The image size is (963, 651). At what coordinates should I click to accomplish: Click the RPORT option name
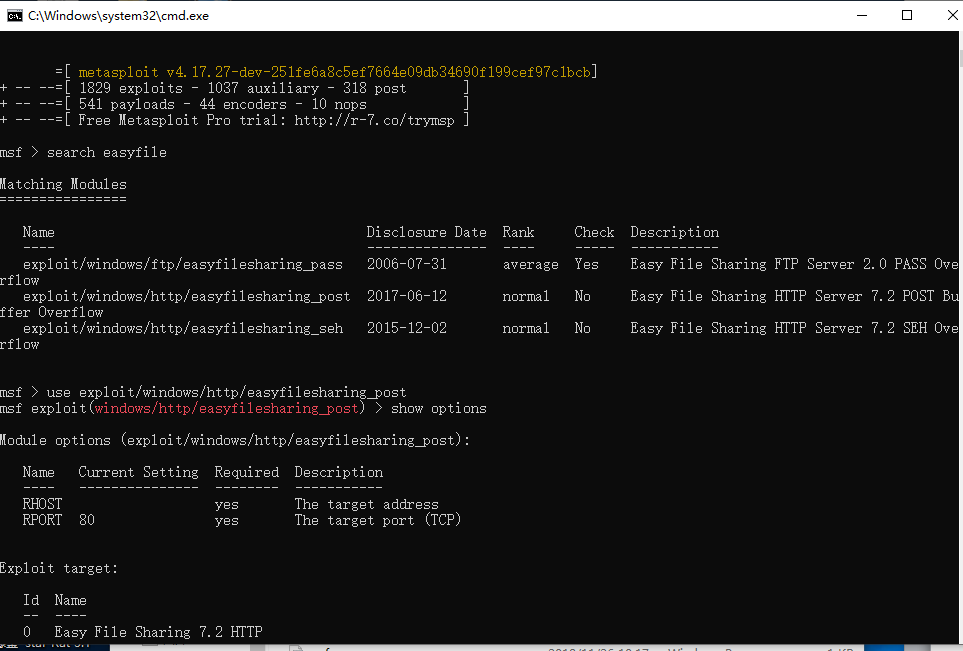(42, 520)
